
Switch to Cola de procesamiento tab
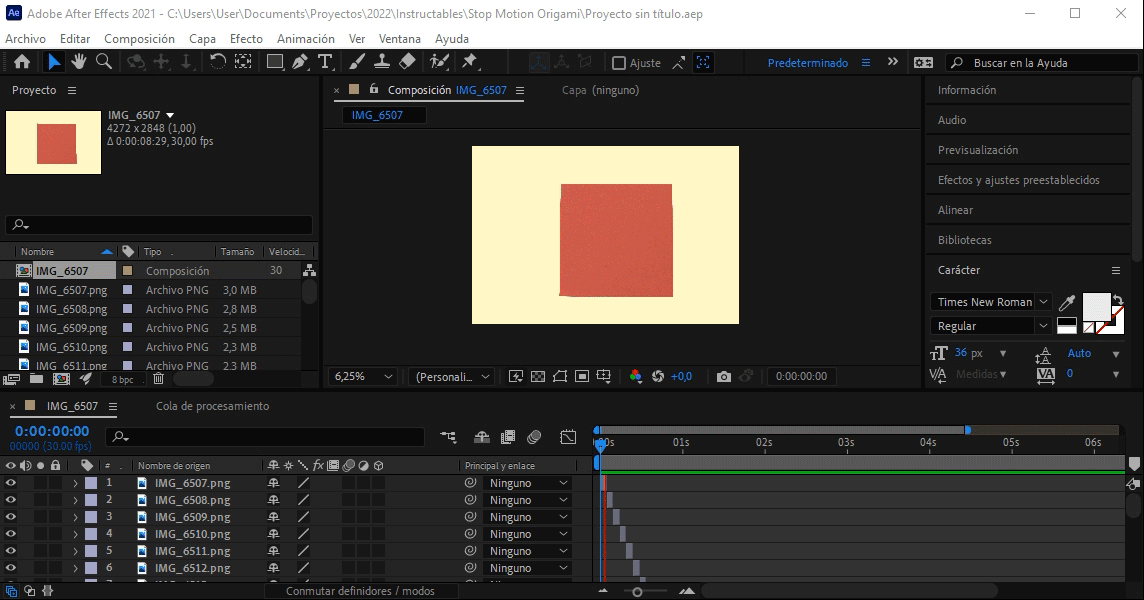point(212,406)
